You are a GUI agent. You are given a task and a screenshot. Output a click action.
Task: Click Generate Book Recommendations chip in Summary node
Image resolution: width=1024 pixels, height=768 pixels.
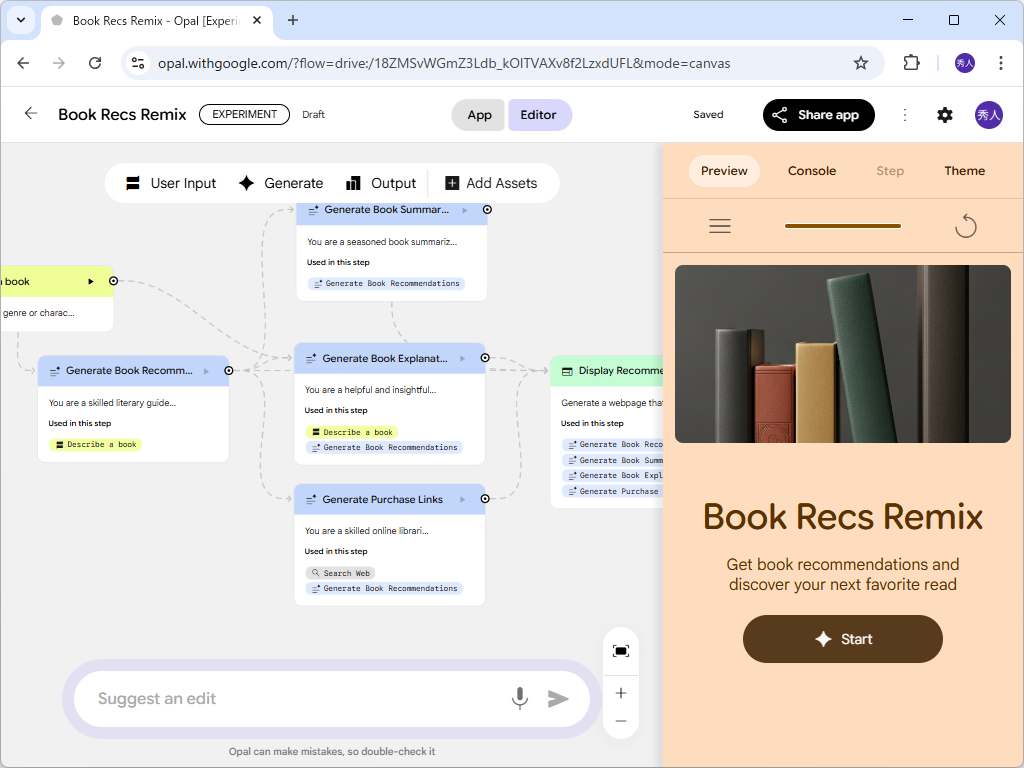386,283
